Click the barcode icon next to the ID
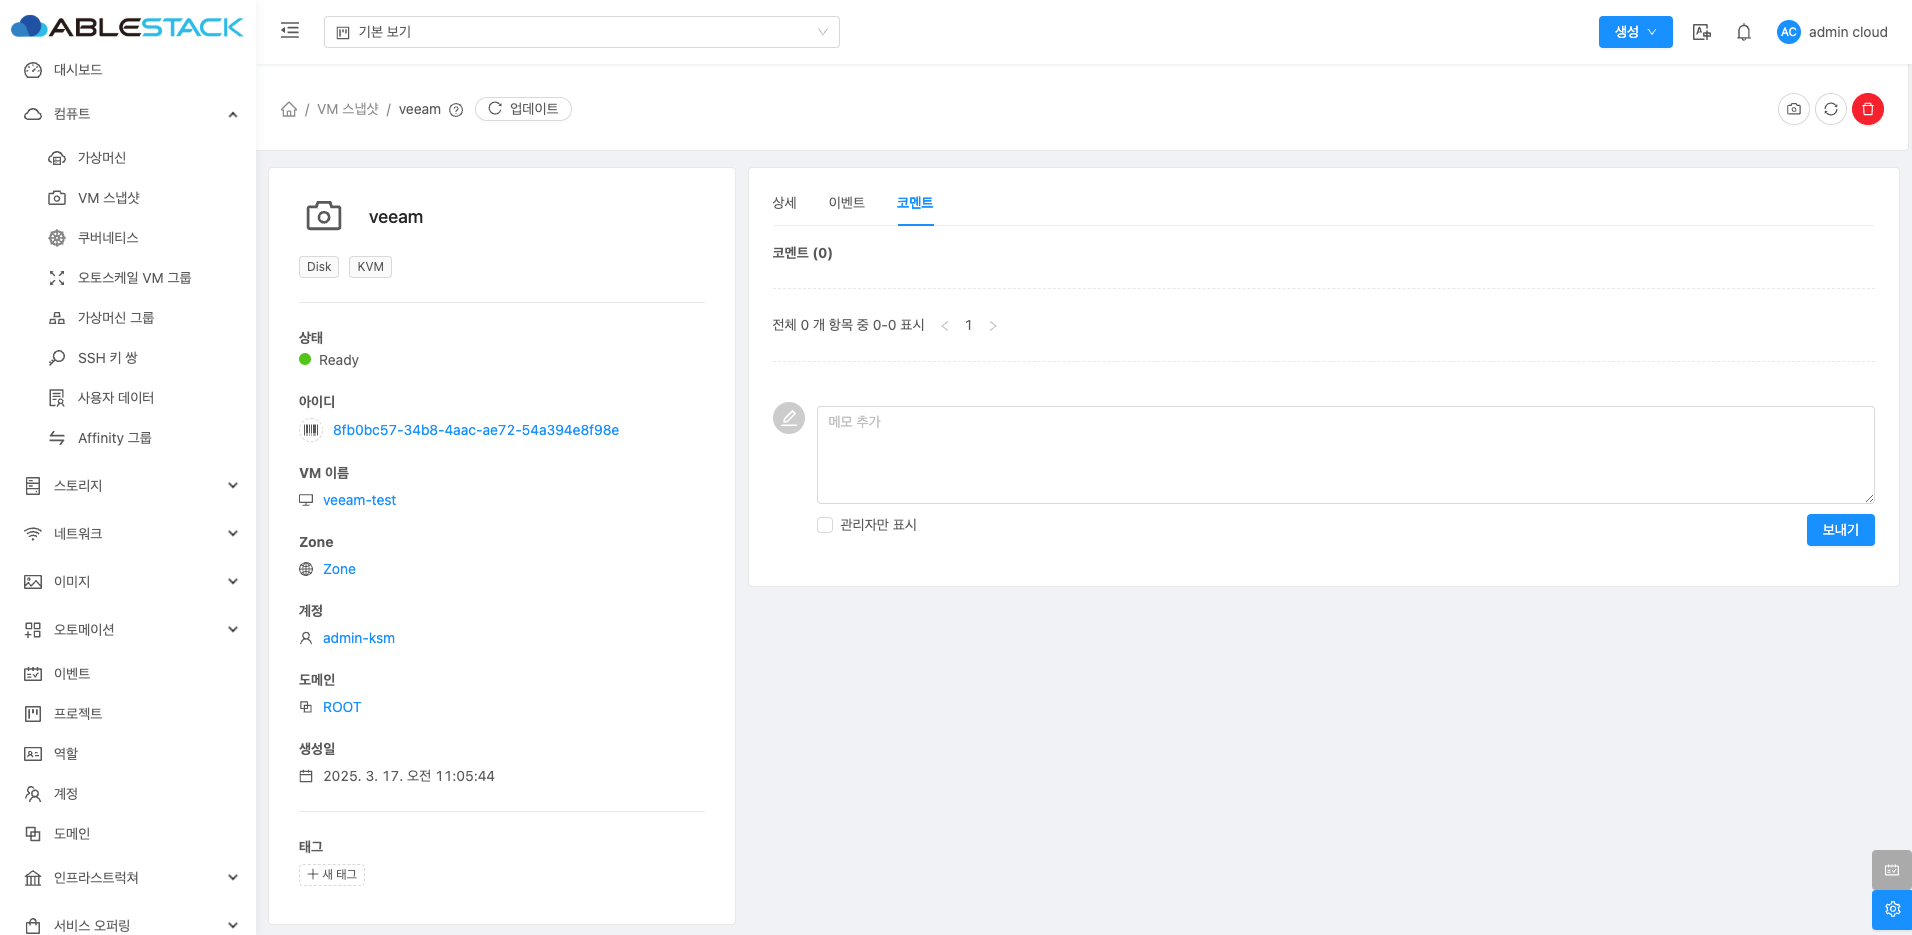Screen dimensions: 1912x935 tap(311, 430)
